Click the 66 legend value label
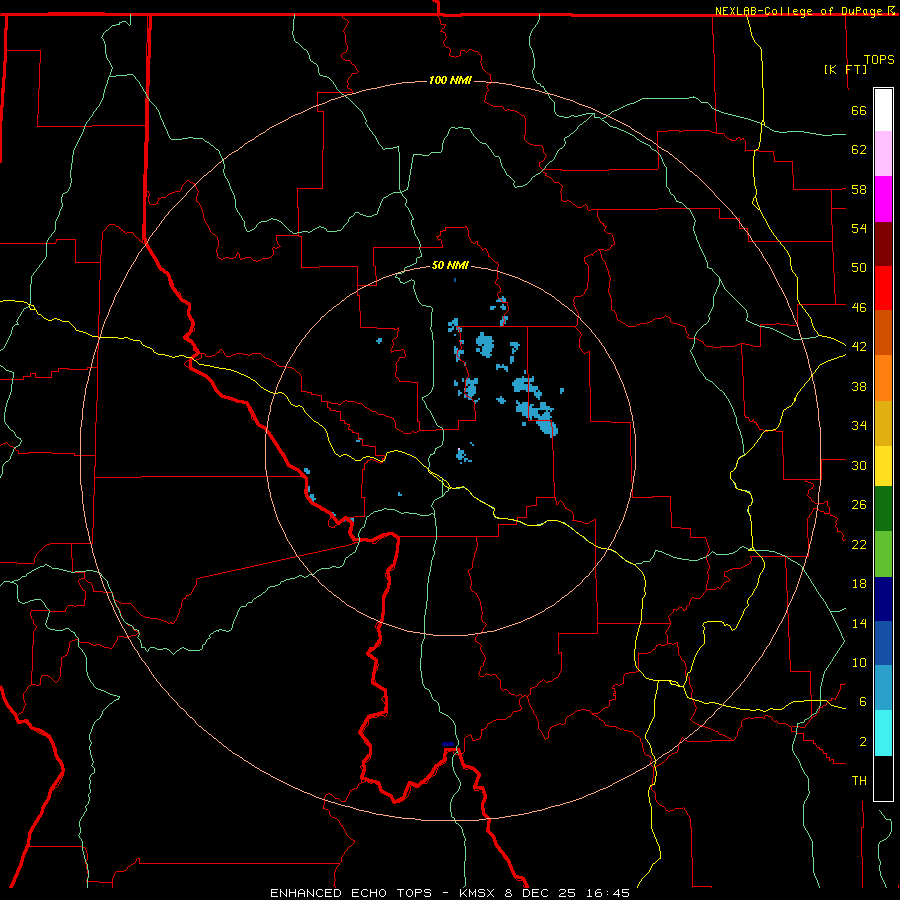 859,110
